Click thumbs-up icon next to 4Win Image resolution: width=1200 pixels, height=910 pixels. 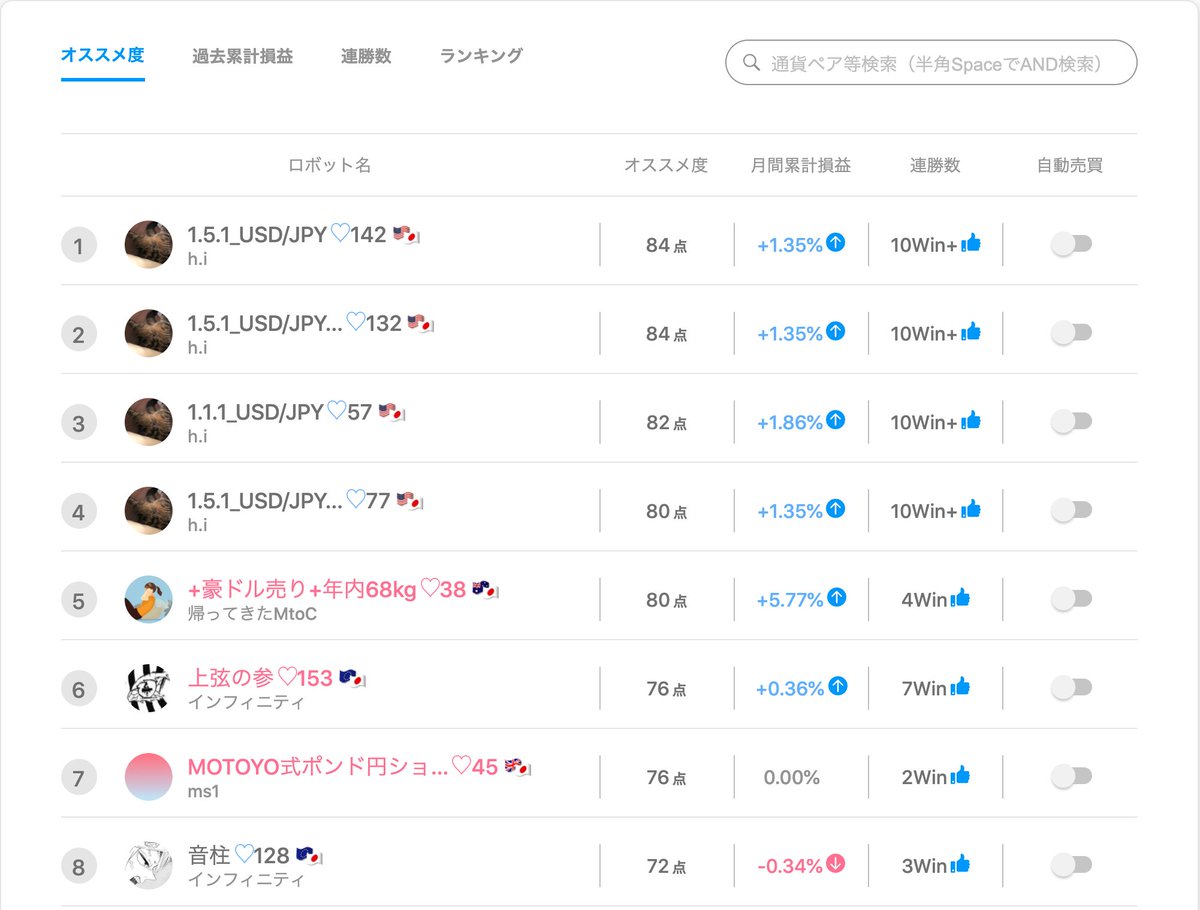point(960,598)
